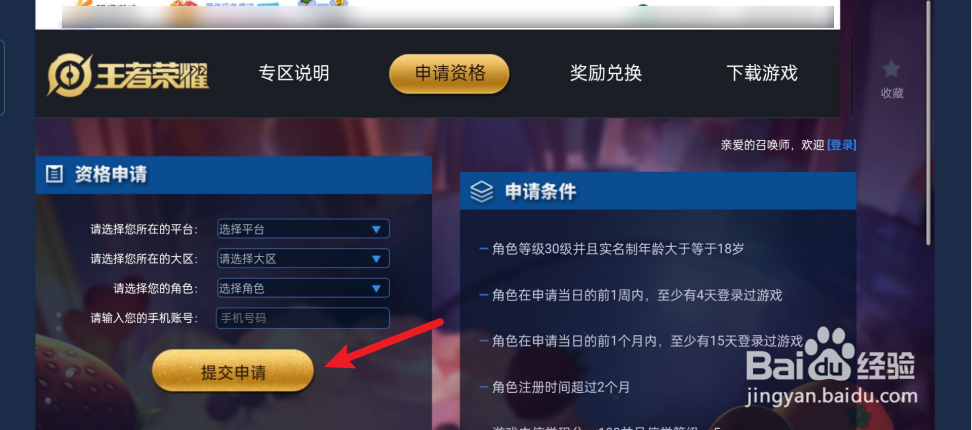Click the 选择平台 dropdown arrow icon
Screen dimensions: 972x430
click(376, 229)
